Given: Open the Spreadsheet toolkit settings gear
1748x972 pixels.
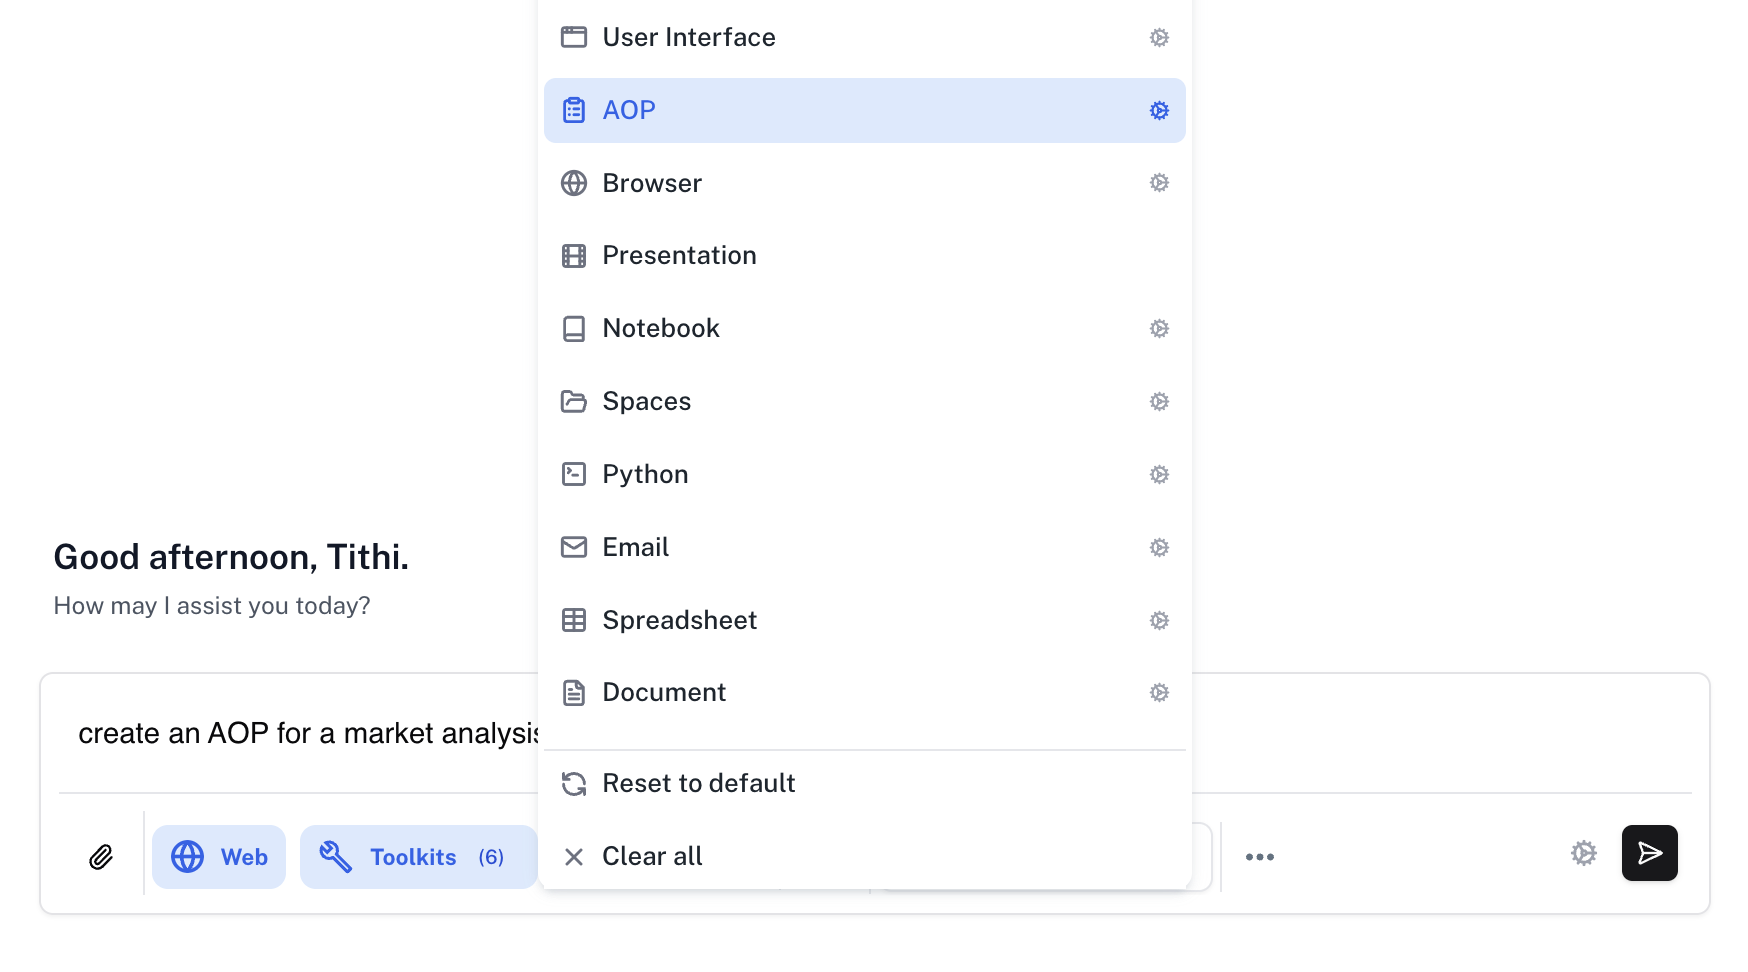Looking at the screenshot, I should click(1159, 621).
